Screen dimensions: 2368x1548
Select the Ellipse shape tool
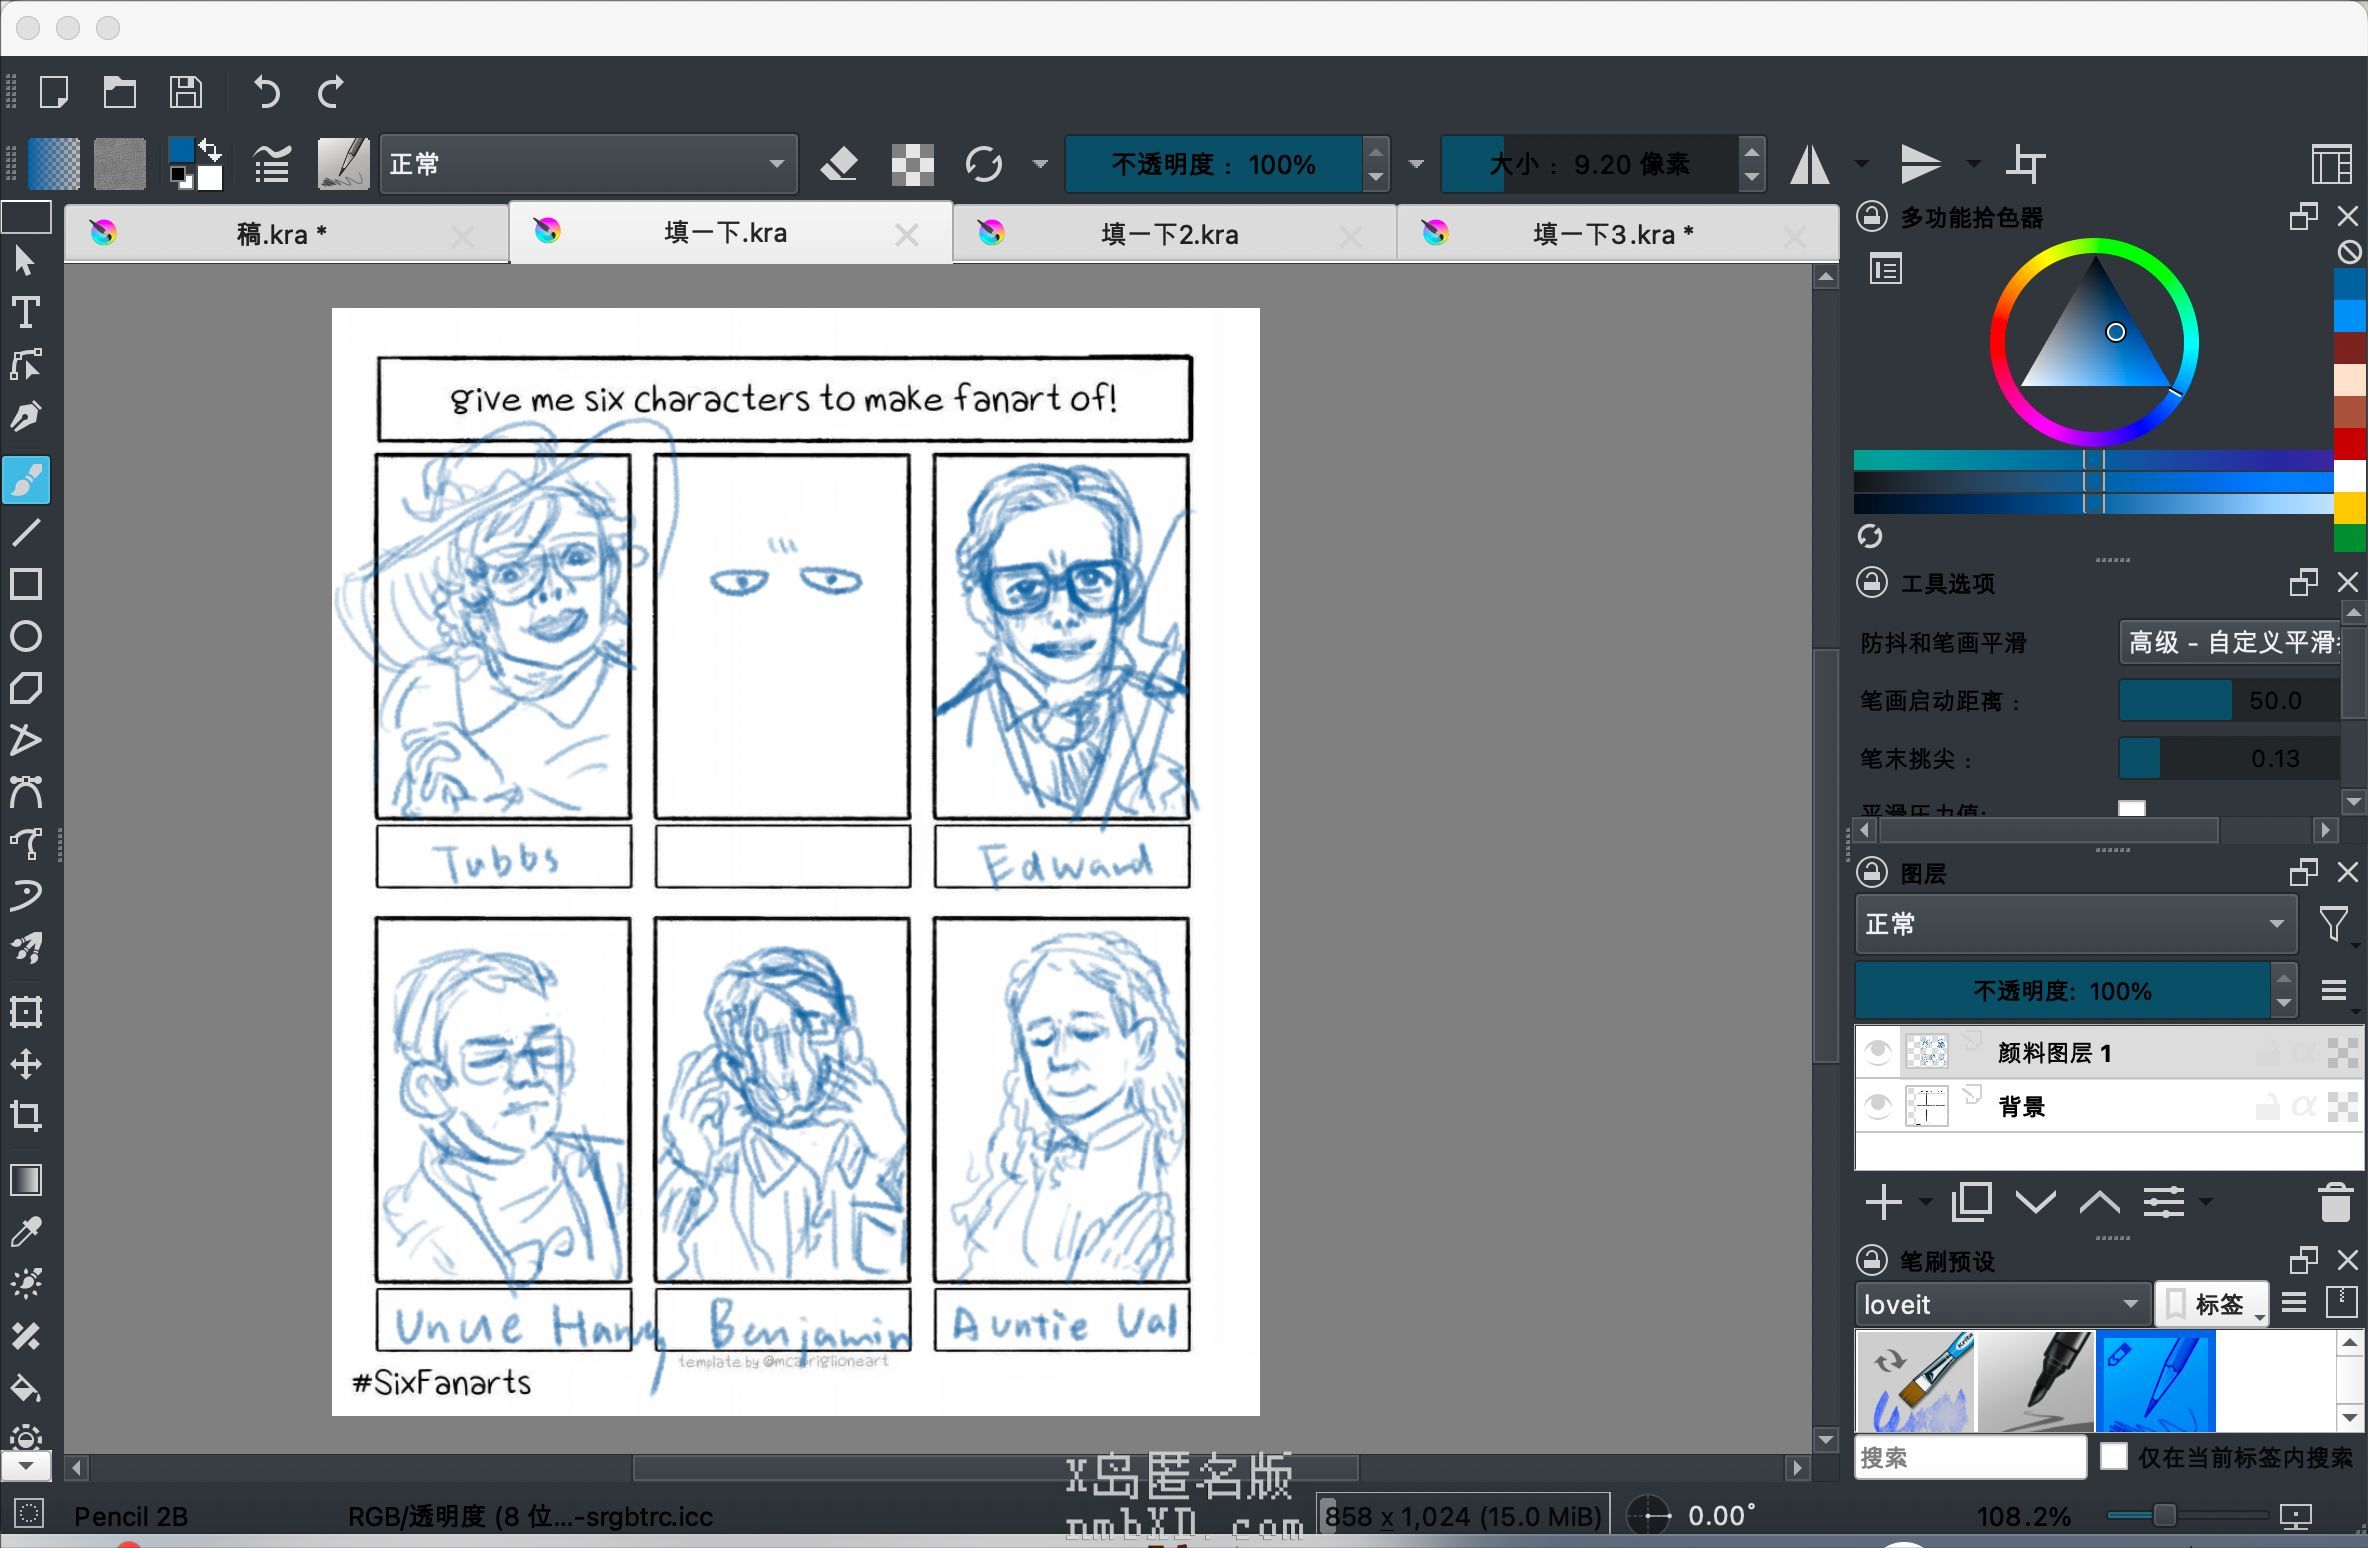25,637
